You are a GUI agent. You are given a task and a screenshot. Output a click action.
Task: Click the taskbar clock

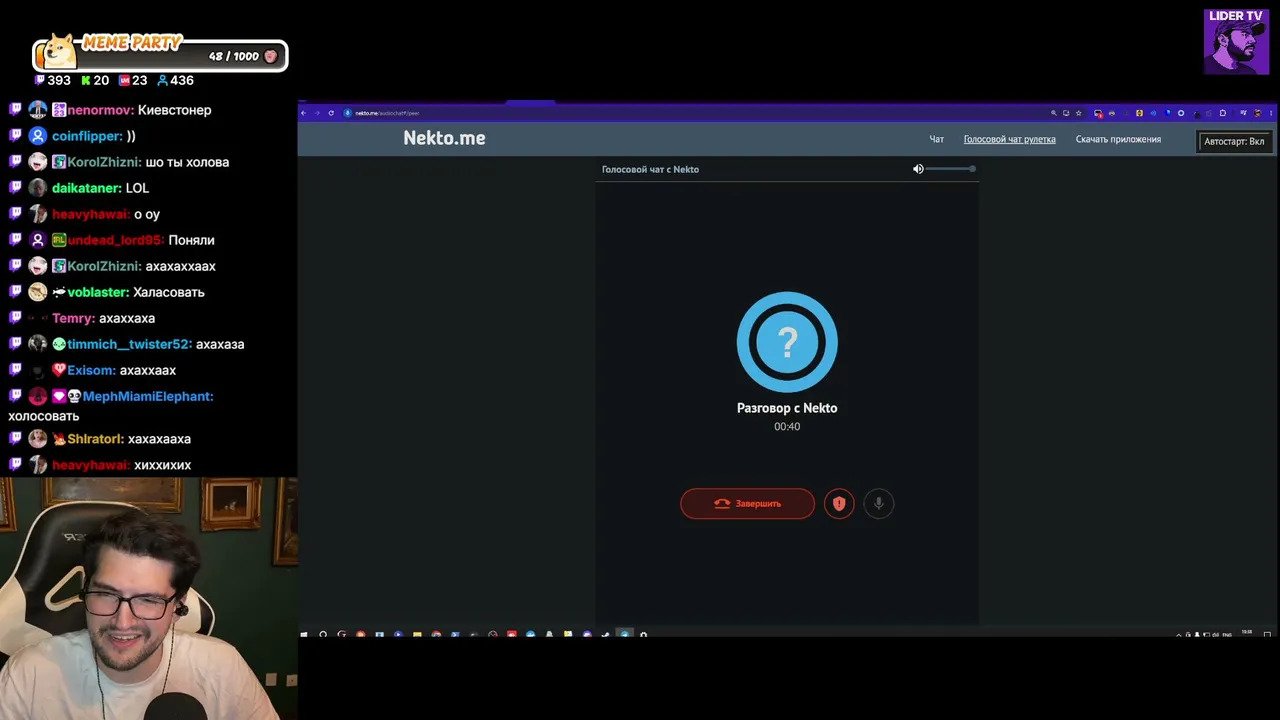(x=1246, y=634)
